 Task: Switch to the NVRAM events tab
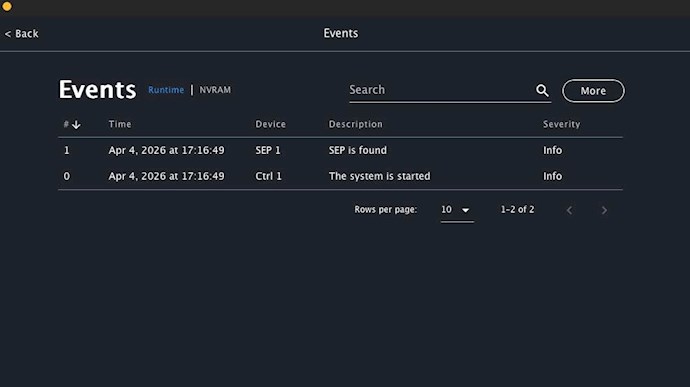click(215, 90)
